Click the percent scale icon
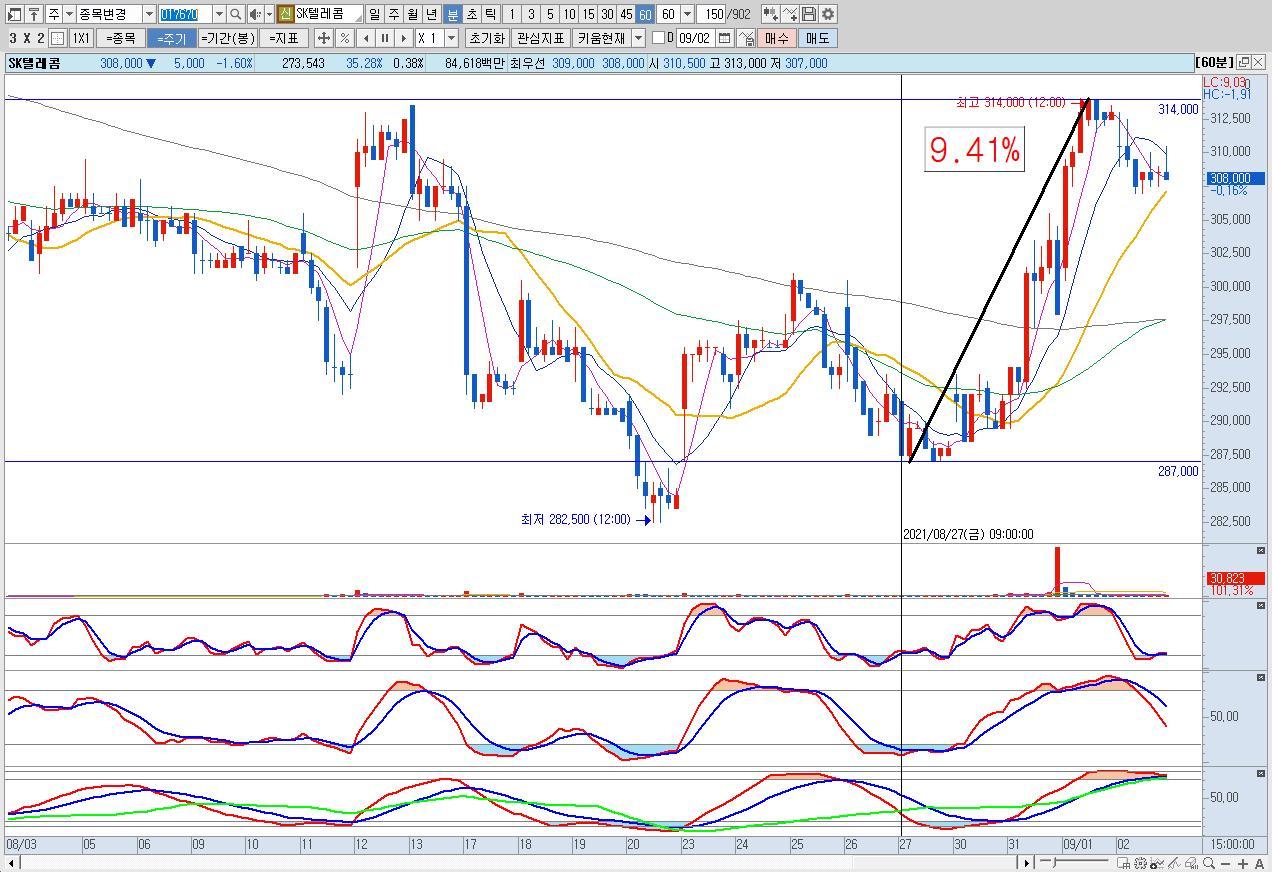Image resolution: width=1272 pixels, height=872 pixels. pos(344,38)
